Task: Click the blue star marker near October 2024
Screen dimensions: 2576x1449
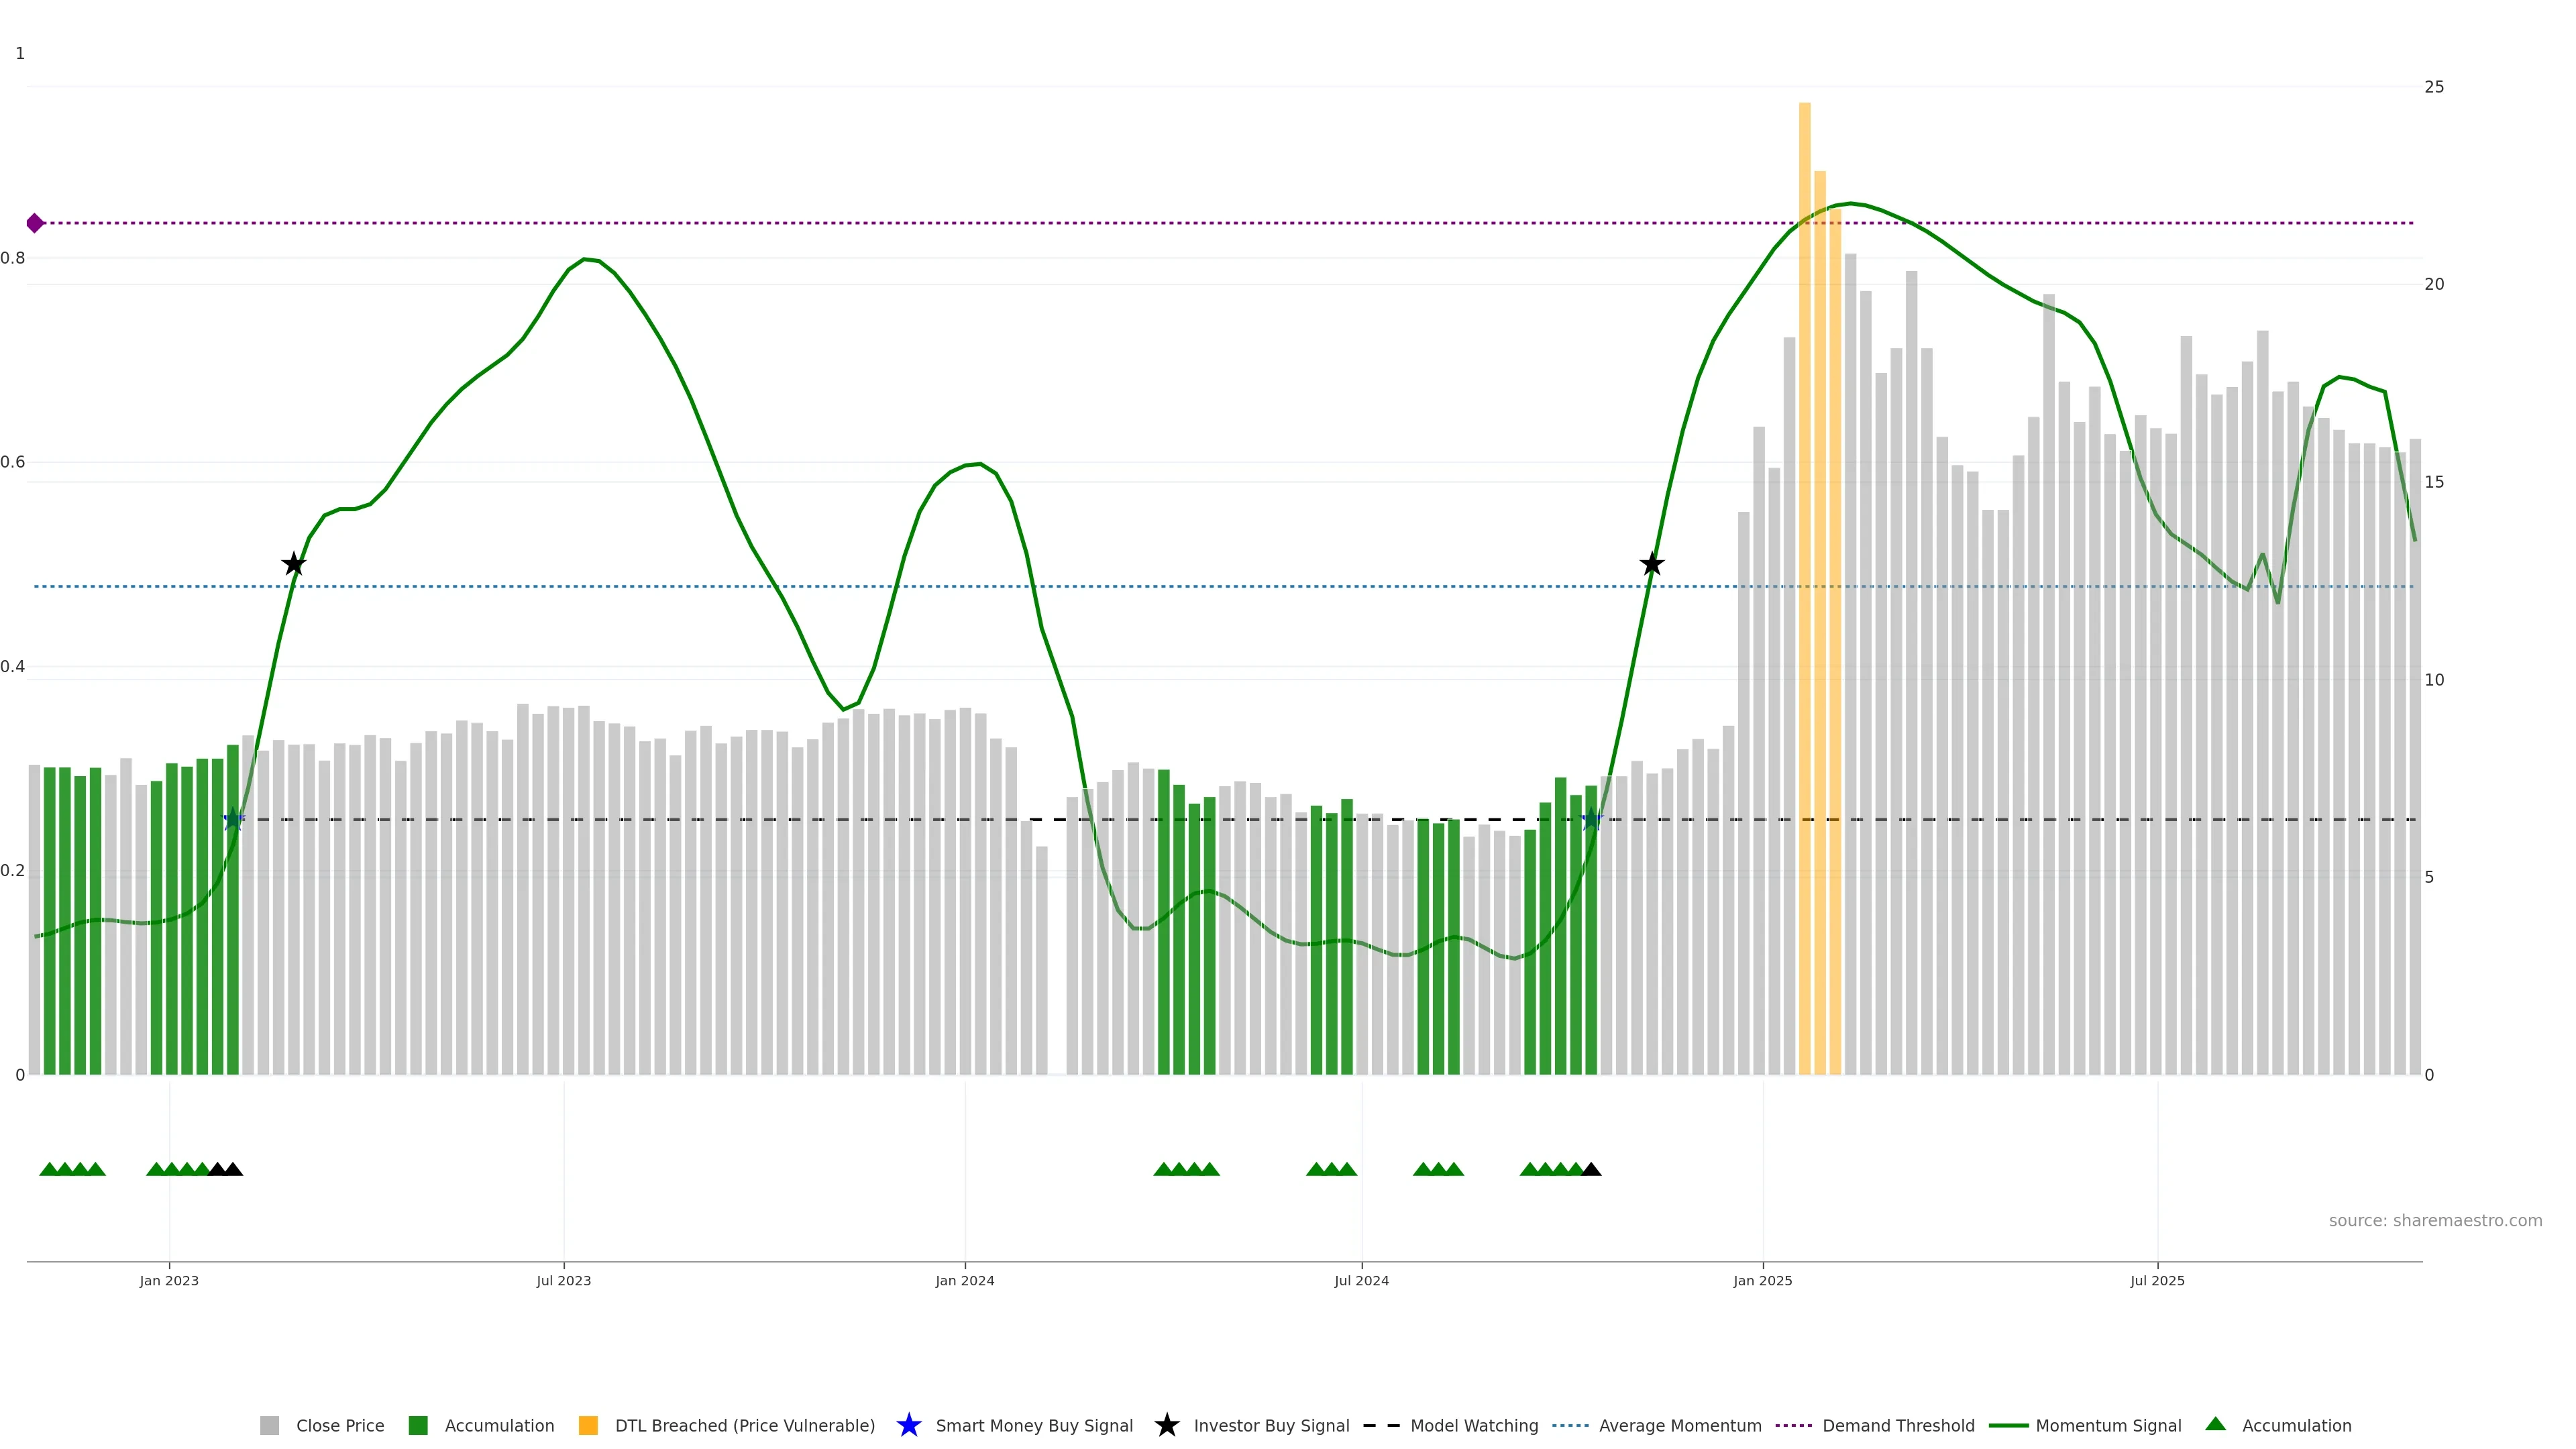Action: [x=1591, y=819]
